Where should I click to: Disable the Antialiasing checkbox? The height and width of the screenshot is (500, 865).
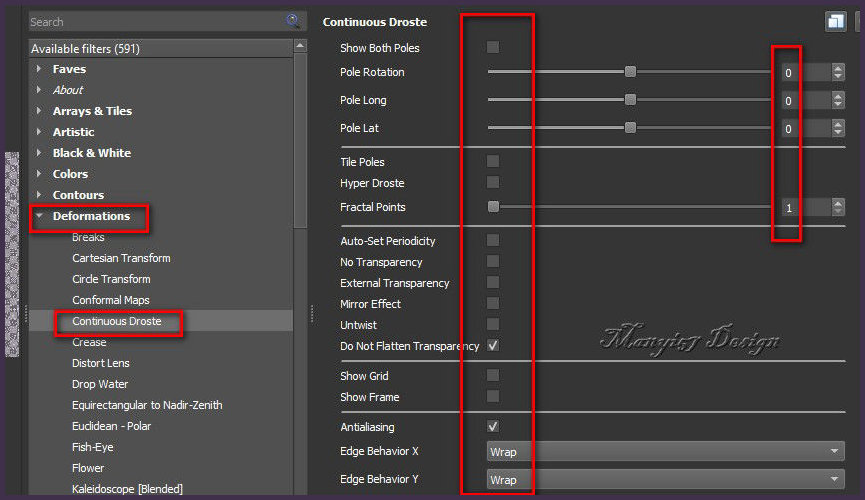(x=493, y=426)
